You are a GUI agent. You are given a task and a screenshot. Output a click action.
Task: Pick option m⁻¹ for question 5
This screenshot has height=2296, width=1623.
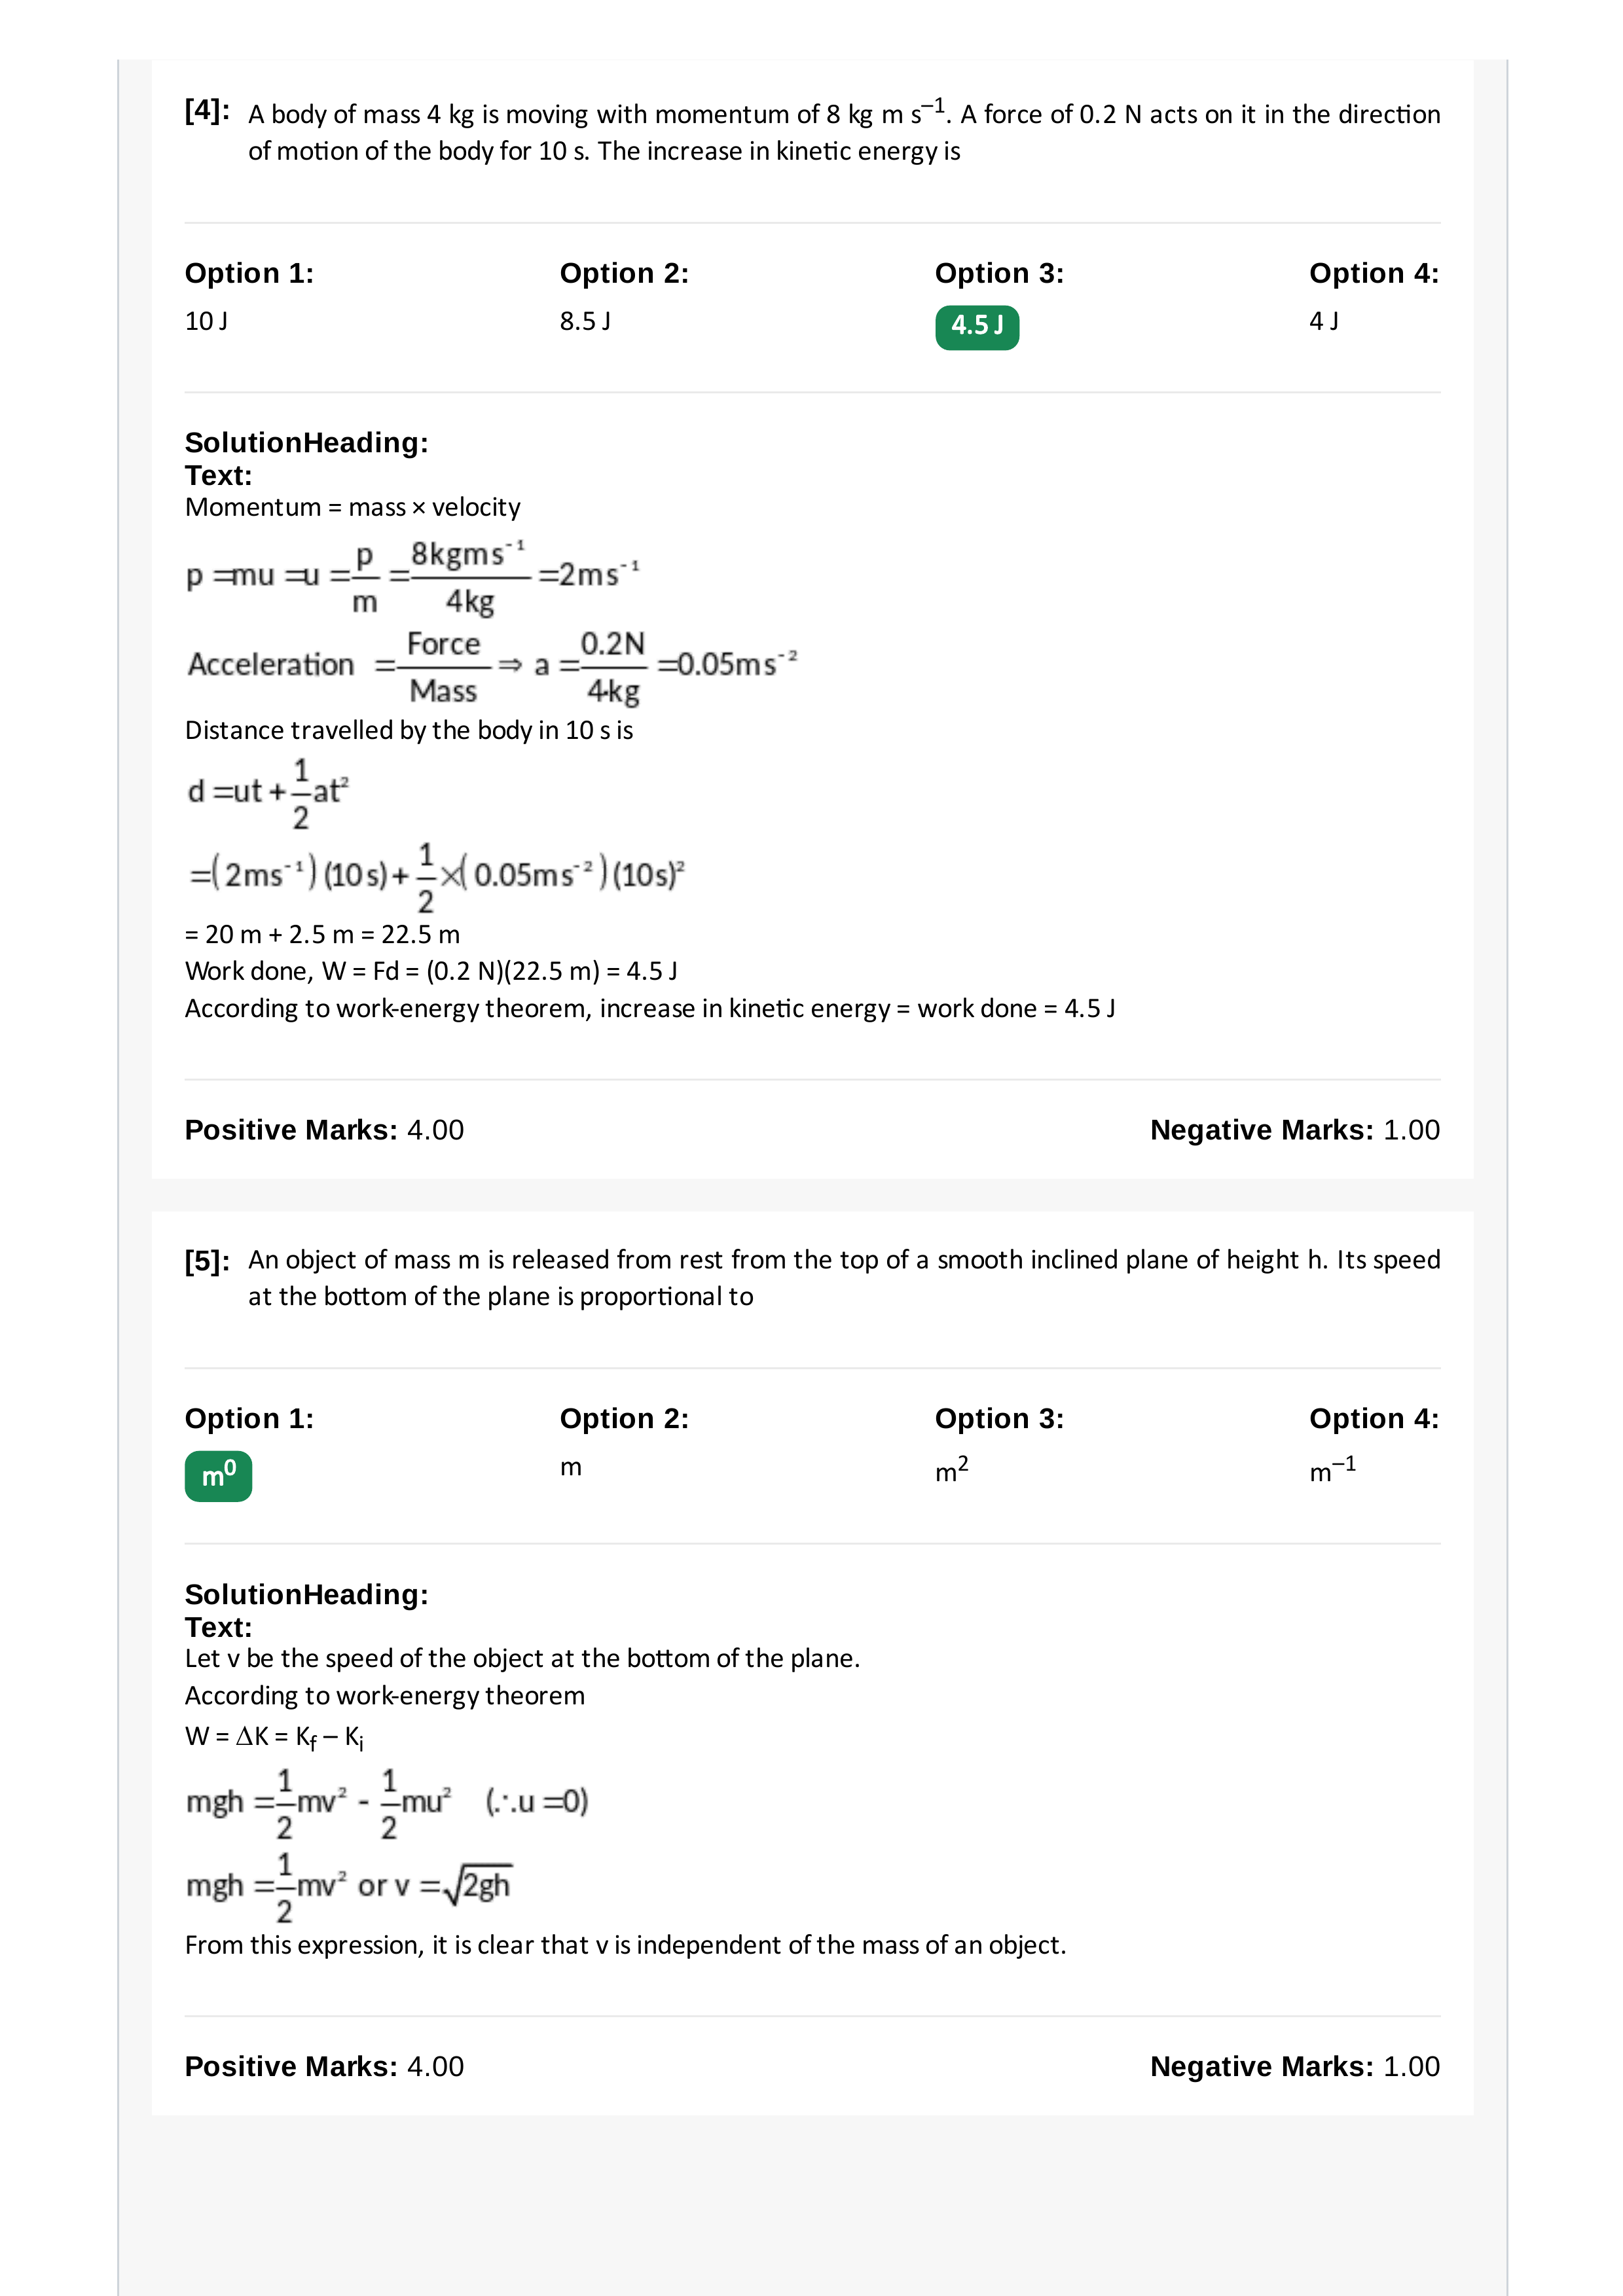click(1332, 1469)
